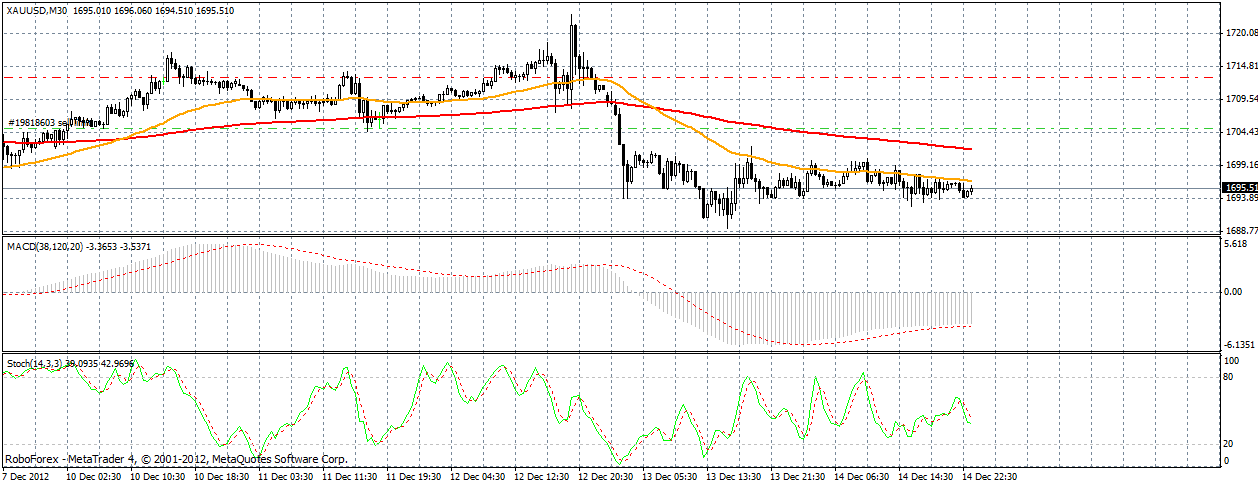1258x484 pixels.
Task: Click the Stochastic scale value 80
Action: click(1230, 377)
